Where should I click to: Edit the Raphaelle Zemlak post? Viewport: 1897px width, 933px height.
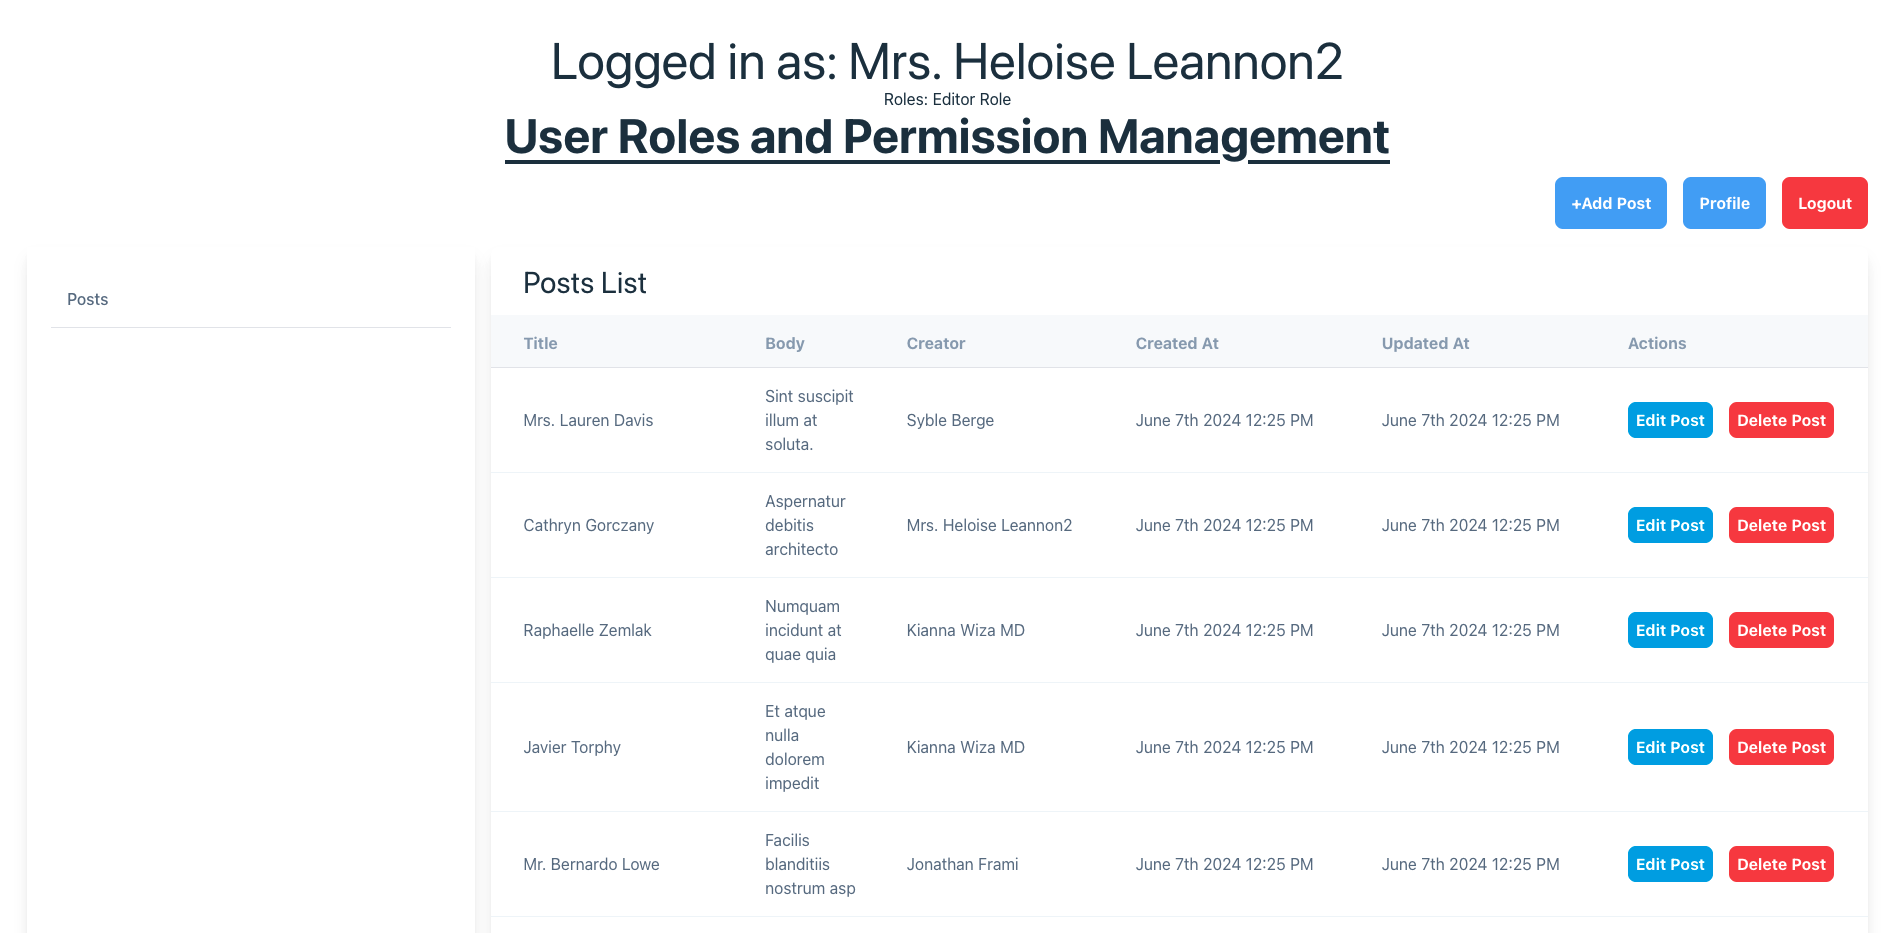1669,630
